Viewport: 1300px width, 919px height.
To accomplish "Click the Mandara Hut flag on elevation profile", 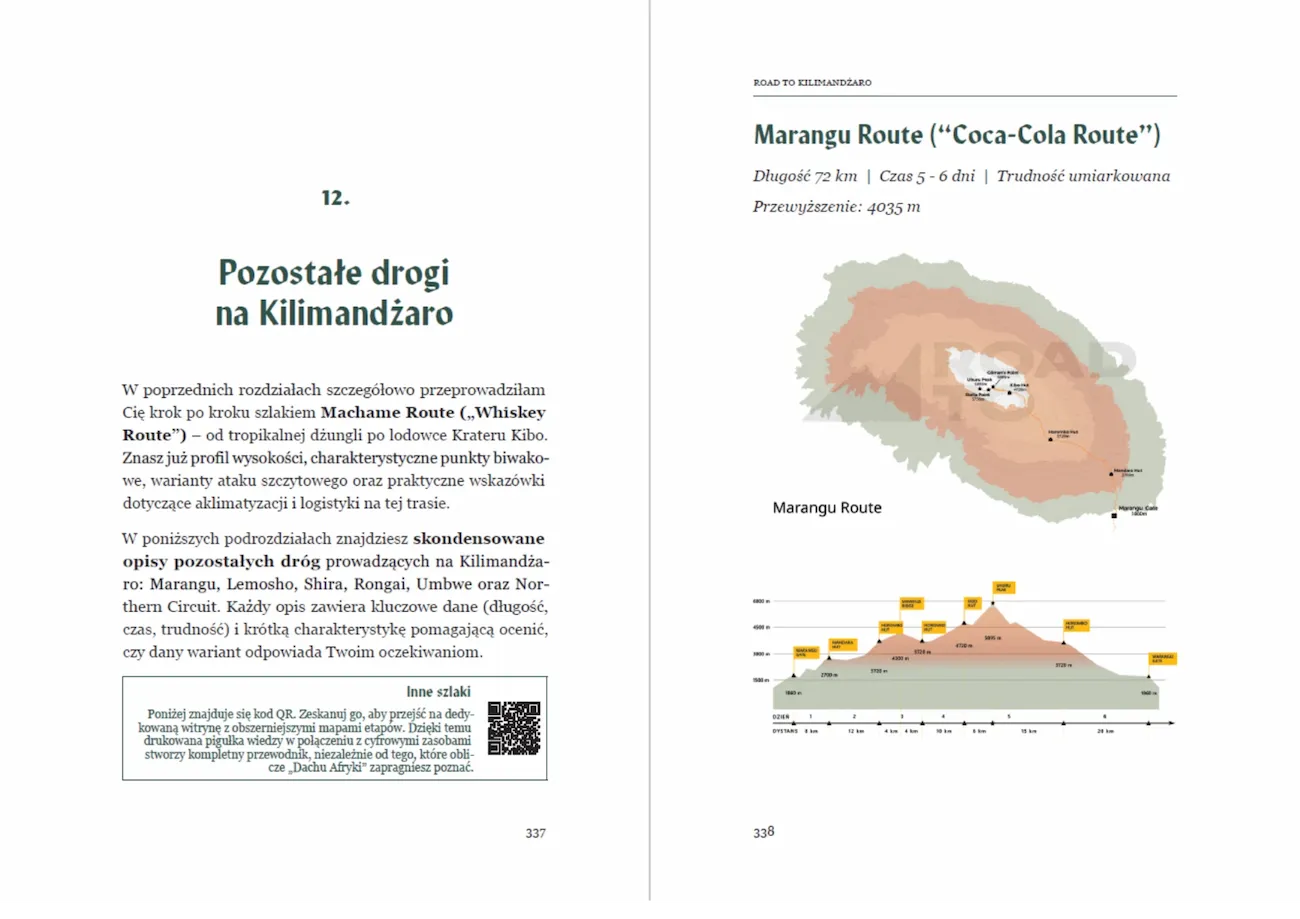I will click(843, 645).
